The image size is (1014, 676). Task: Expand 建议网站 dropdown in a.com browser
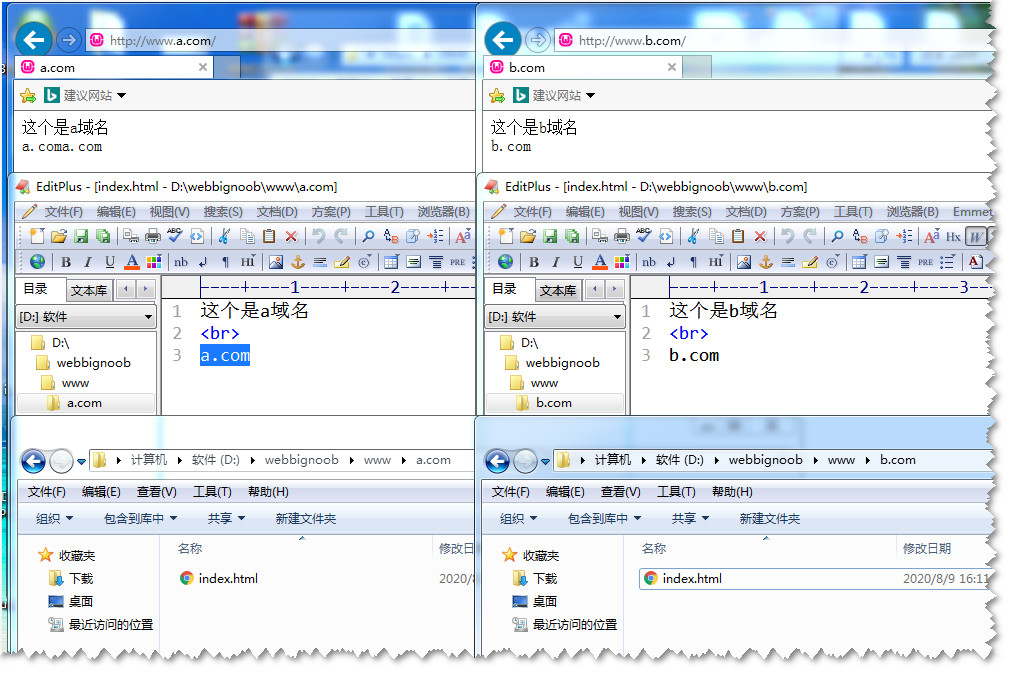[122, 96]
